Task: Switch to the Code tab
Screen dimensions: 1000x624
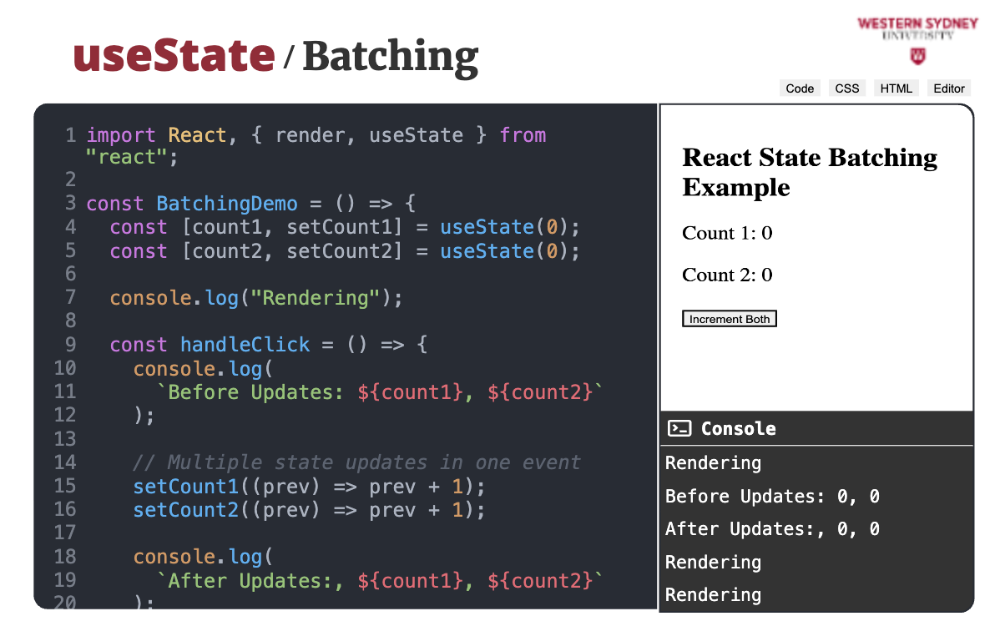Action: 799,88
